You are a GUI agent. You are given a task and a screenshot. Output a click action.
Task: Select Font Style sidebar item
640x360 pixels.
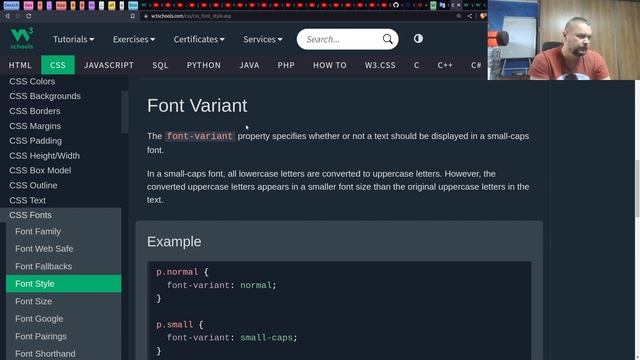click(64, 284)
